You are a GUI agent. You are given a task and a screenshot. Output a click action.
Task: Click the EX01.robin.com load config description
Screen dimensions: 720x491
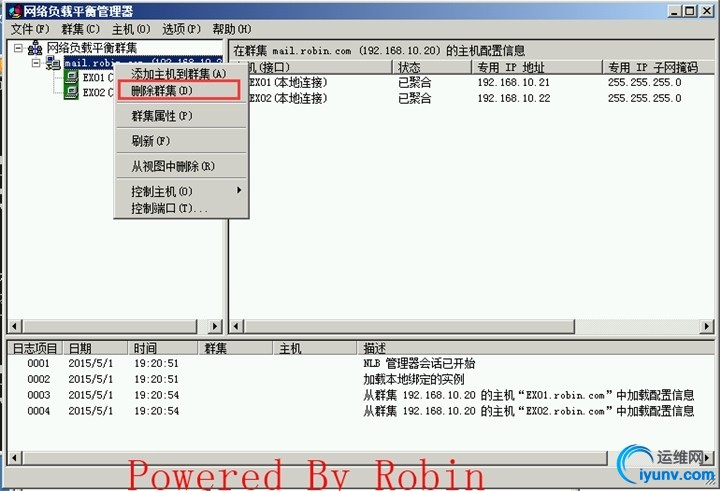pos(529,395)
